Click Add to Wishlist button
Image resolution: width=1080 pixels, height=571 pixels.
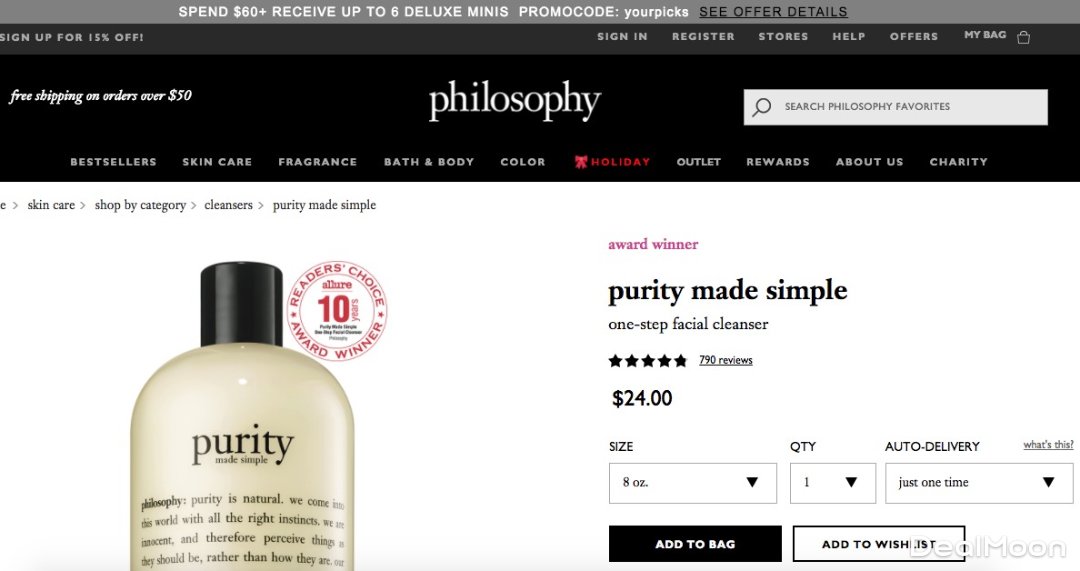879,544
